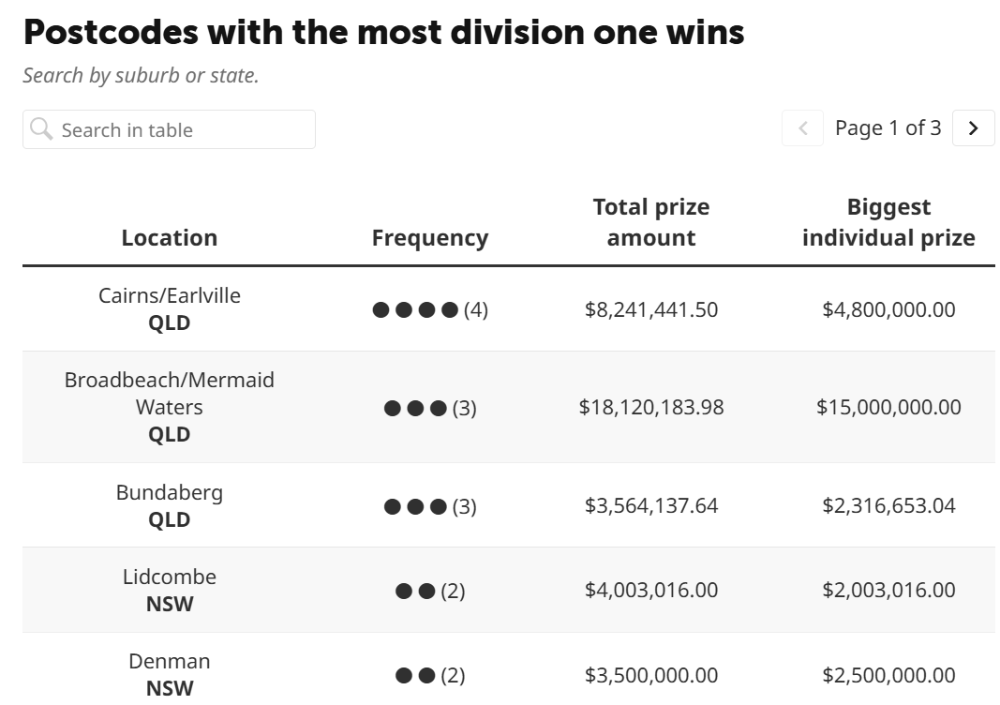Sort by Total prize amount header

(x=651, y=222)
